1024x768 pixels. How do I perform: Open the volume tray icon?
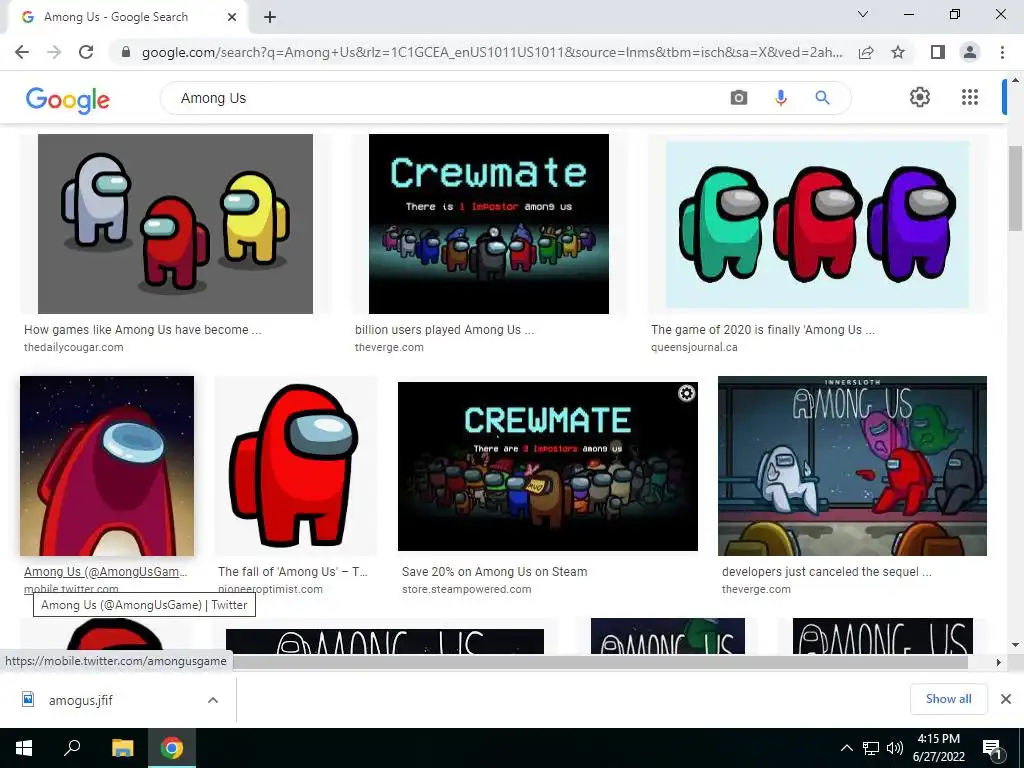tap(895, 748)
